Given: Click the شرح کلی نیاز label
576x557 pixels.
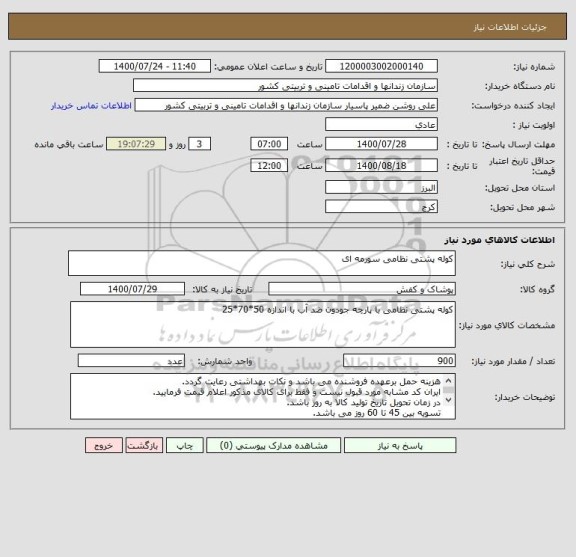Looking at the screenshot, I should click(x=528, y=264).
